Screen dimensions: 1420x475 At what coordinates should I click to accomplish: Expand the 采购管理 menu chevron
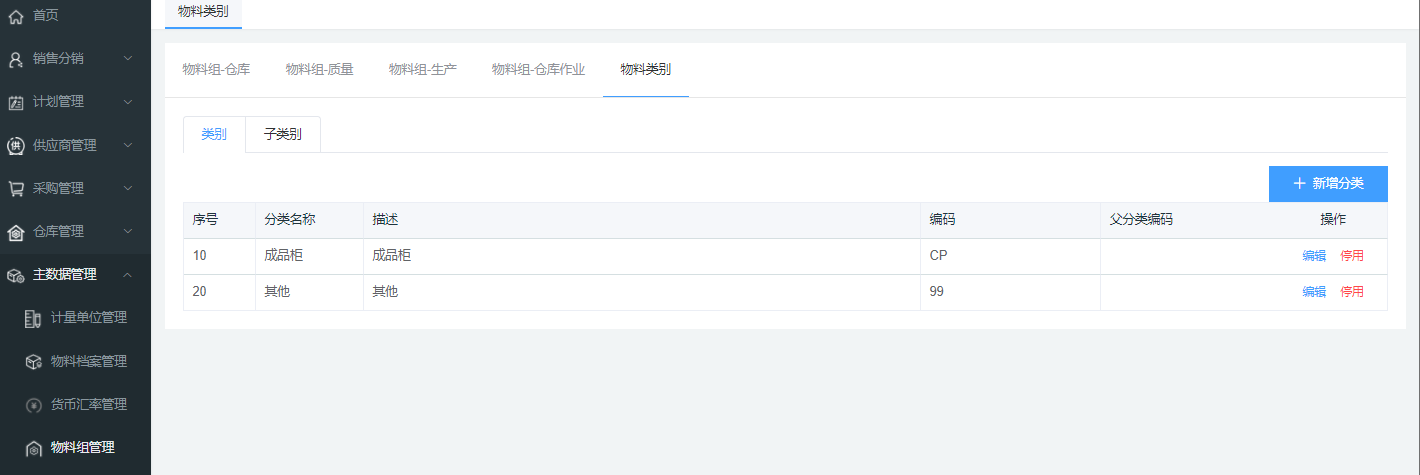[128, 188]
